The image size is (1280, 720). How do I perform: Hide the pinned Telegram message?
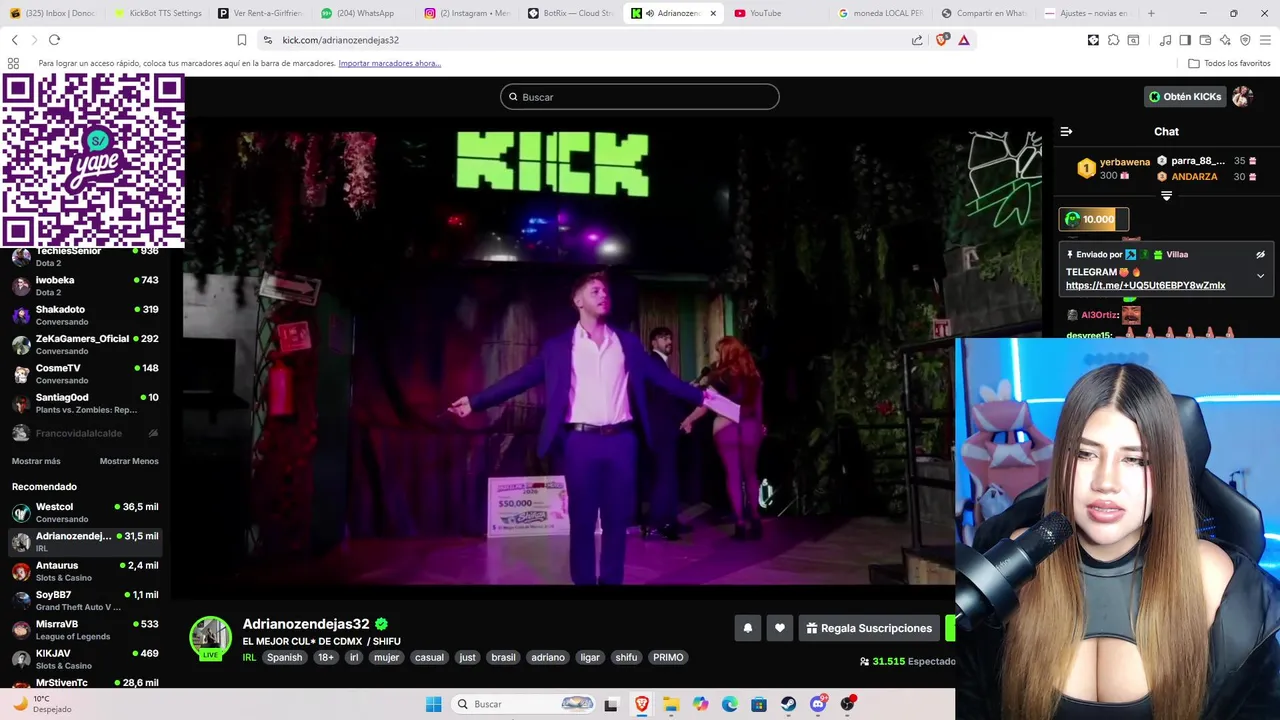[1260, 255]
